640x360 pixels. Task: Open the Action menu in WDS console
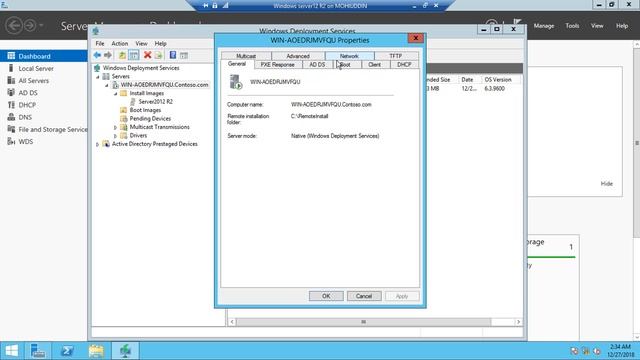click(x=120, y=43)
